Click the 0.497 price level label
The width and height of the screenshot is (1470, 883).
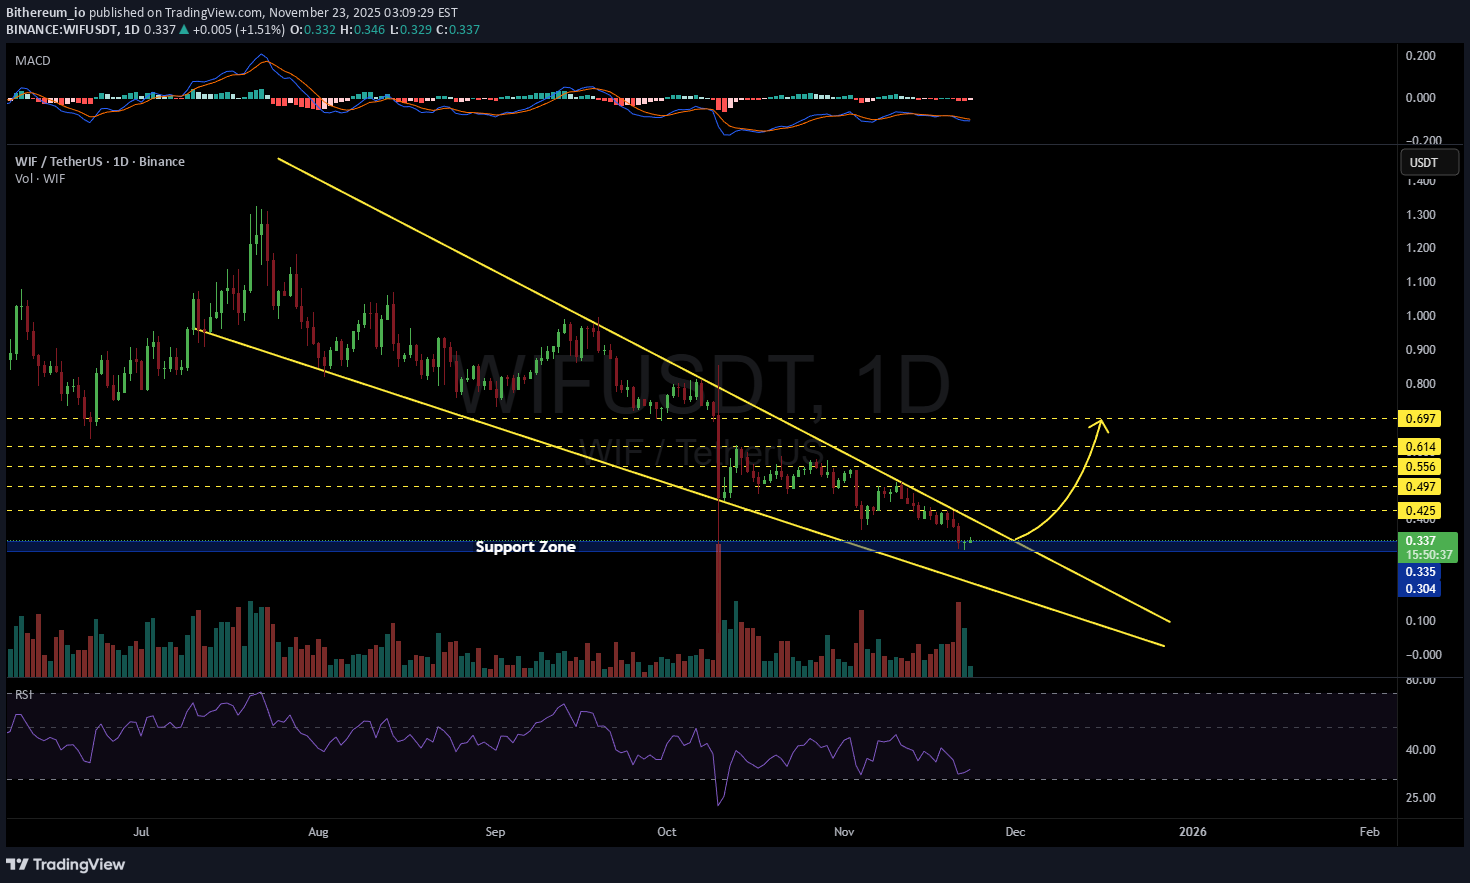(x=1420, y=487)
